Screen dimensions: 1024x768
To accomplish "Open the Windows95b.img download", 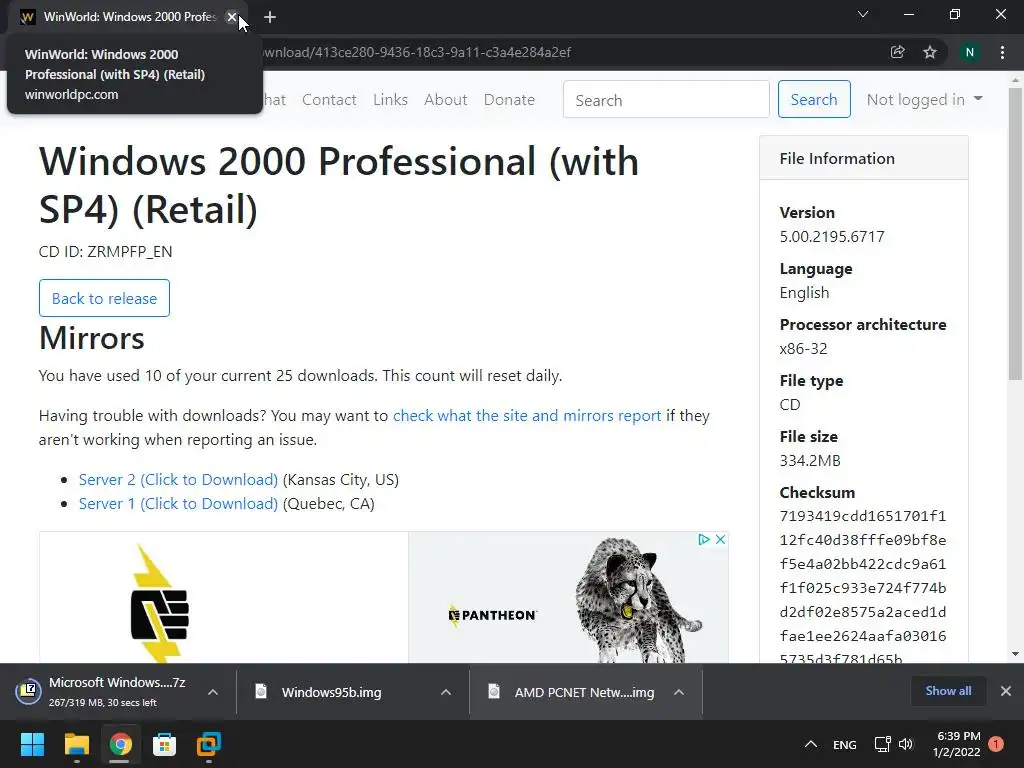I will (331, 692).
